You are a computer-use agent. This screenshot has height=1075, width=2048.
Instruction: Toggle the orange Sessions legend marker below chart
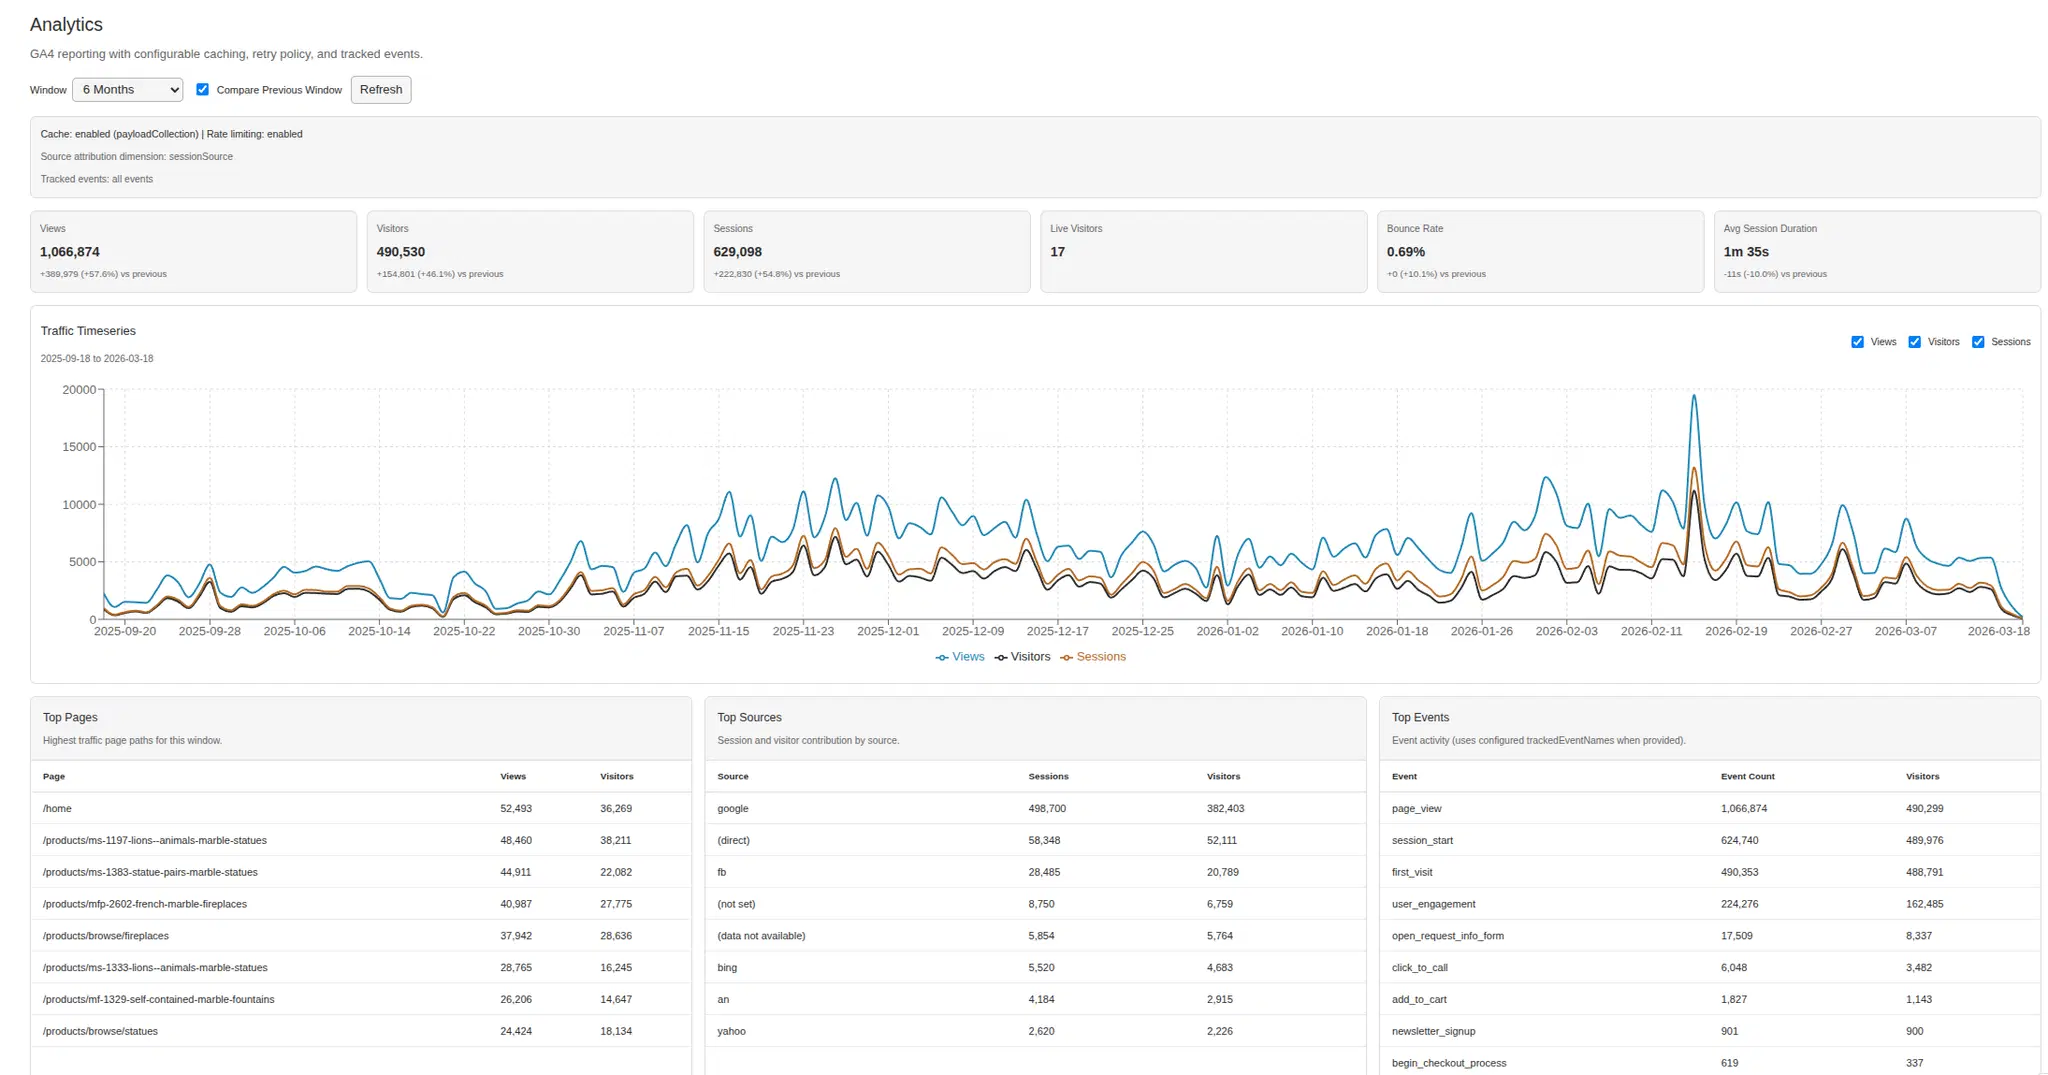(x=1065, y=657)
